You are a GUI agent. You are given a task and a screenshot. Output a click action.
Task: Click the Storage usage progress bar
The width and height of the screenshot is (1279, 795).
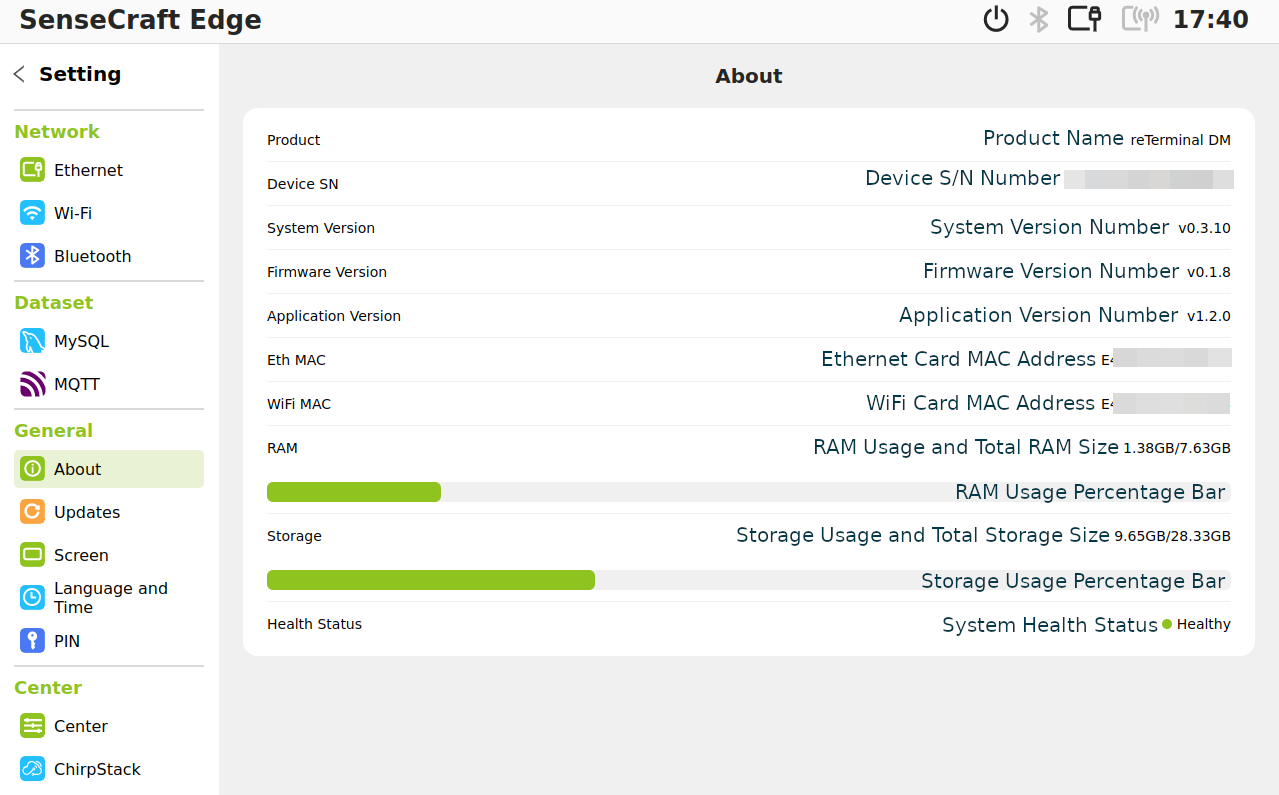click(749, 580)
